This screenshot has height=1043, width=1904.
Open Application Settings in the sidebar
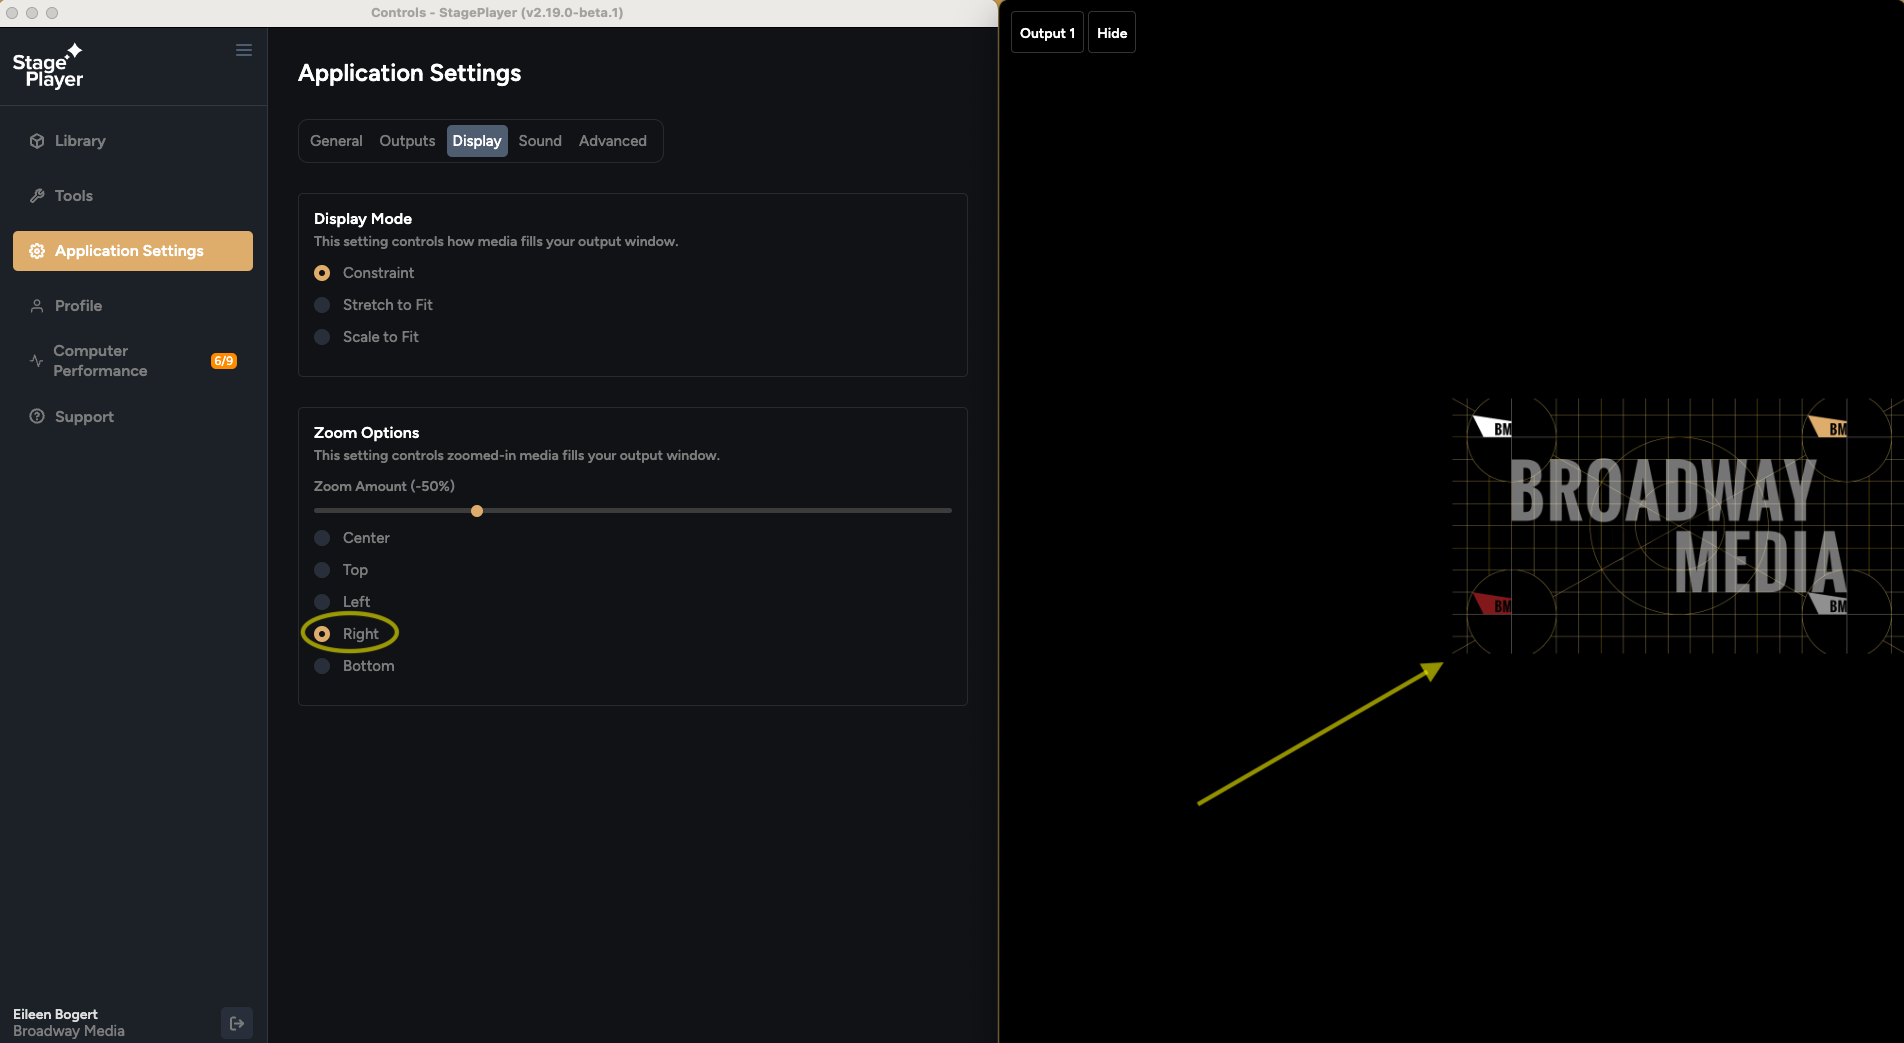point(133,251)
